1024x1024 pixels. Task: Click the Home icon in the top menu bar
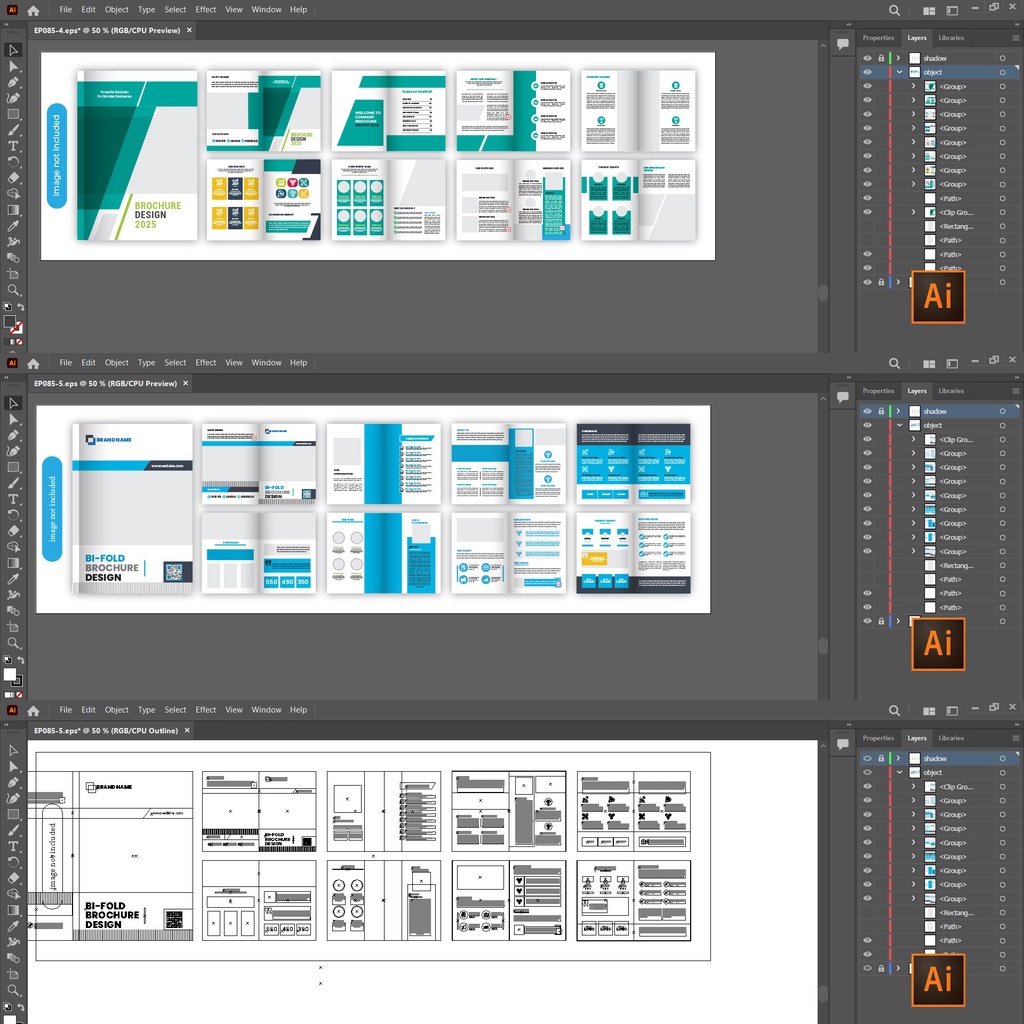pyautogui.click(x=33, y=10)
